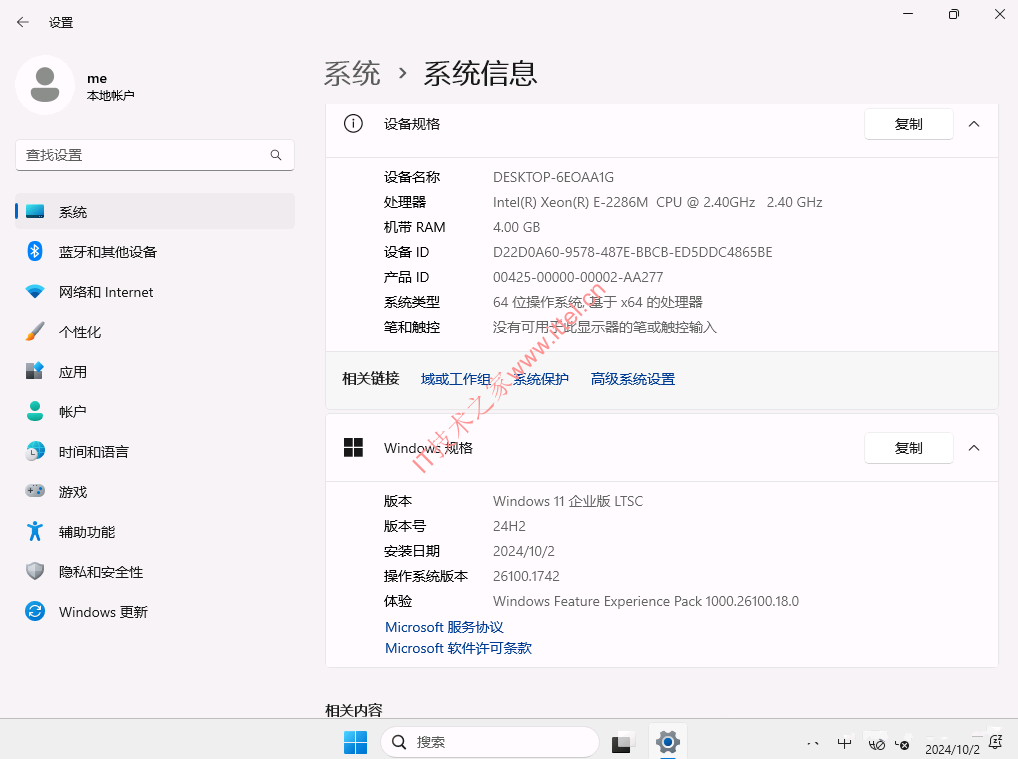Click the Wi-Fi icon for 网络和 Internet

35,292
